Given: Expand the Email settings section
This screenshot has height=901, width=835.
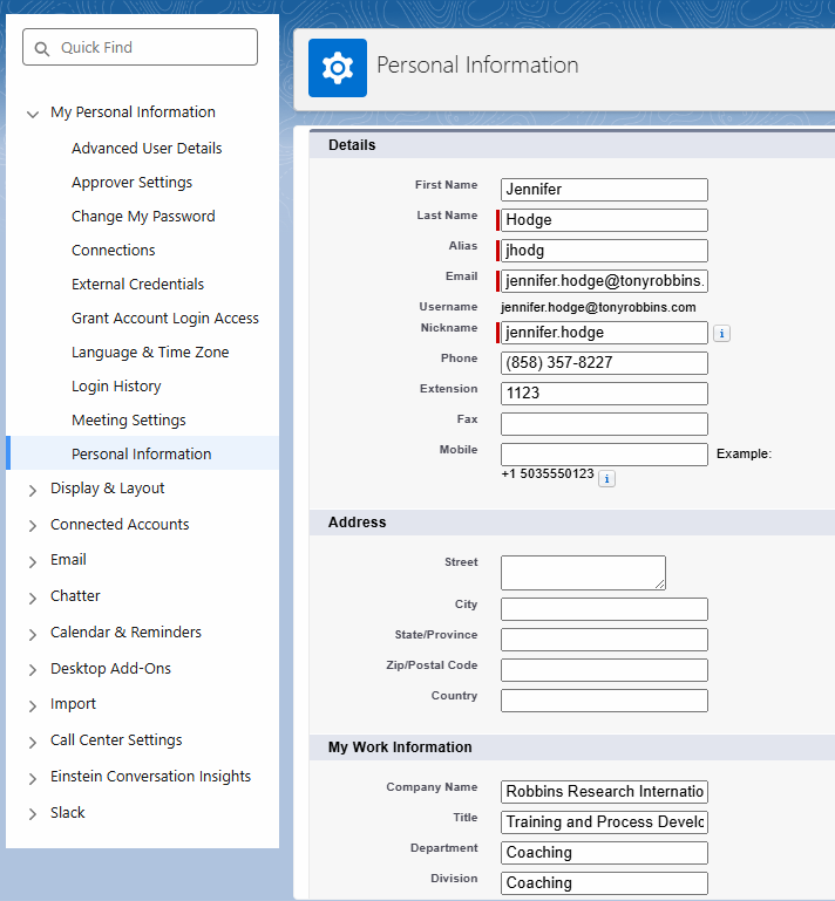Looking at the screenshot, I should point(33,561).
